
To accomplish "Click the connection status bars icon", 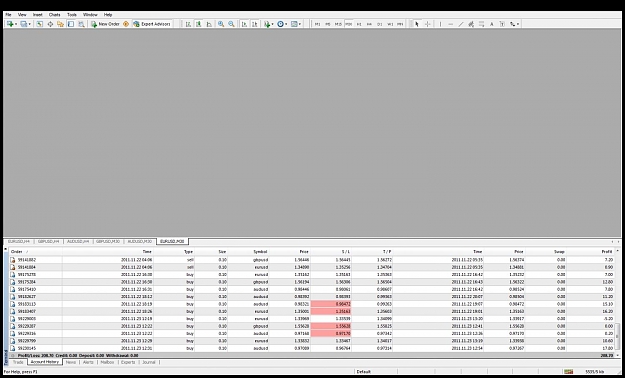I will tap(568, 372).
